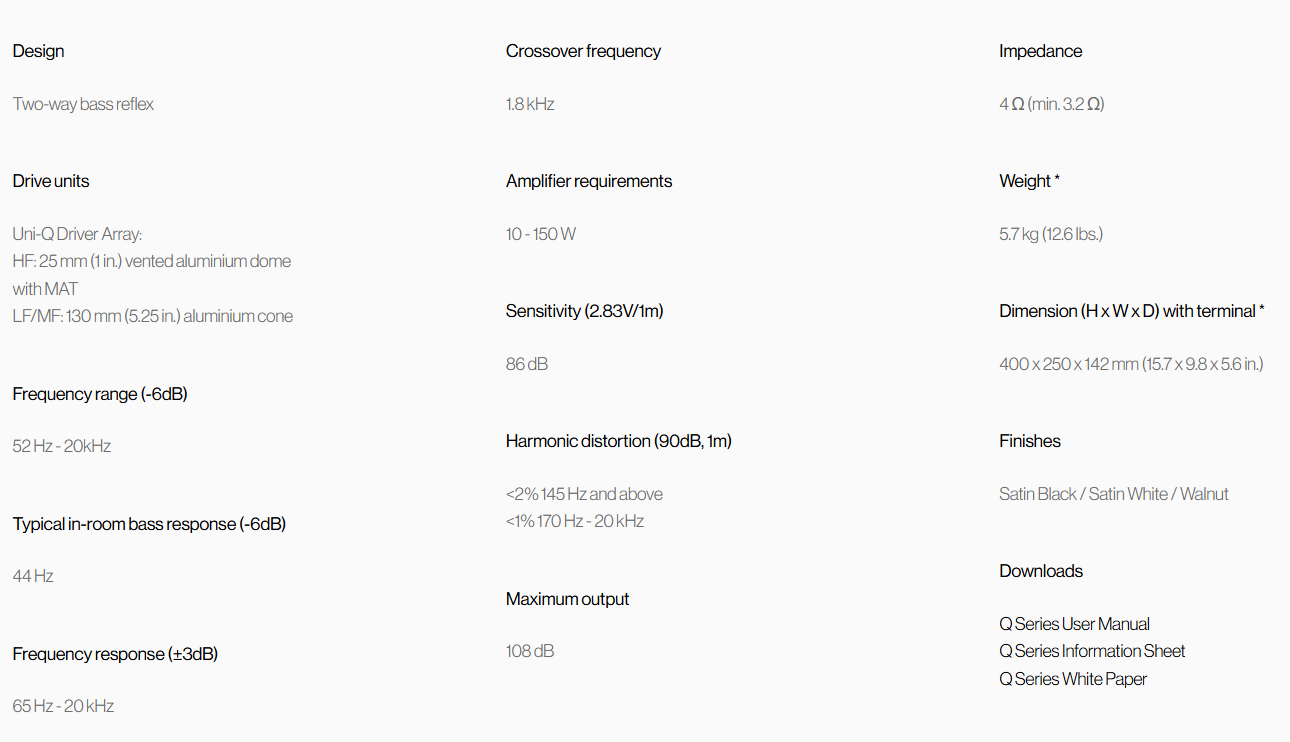This screenshot has height=742, width=1290.
Task: Click the Typical in-room bass response heading
Action: coord(149,524)
